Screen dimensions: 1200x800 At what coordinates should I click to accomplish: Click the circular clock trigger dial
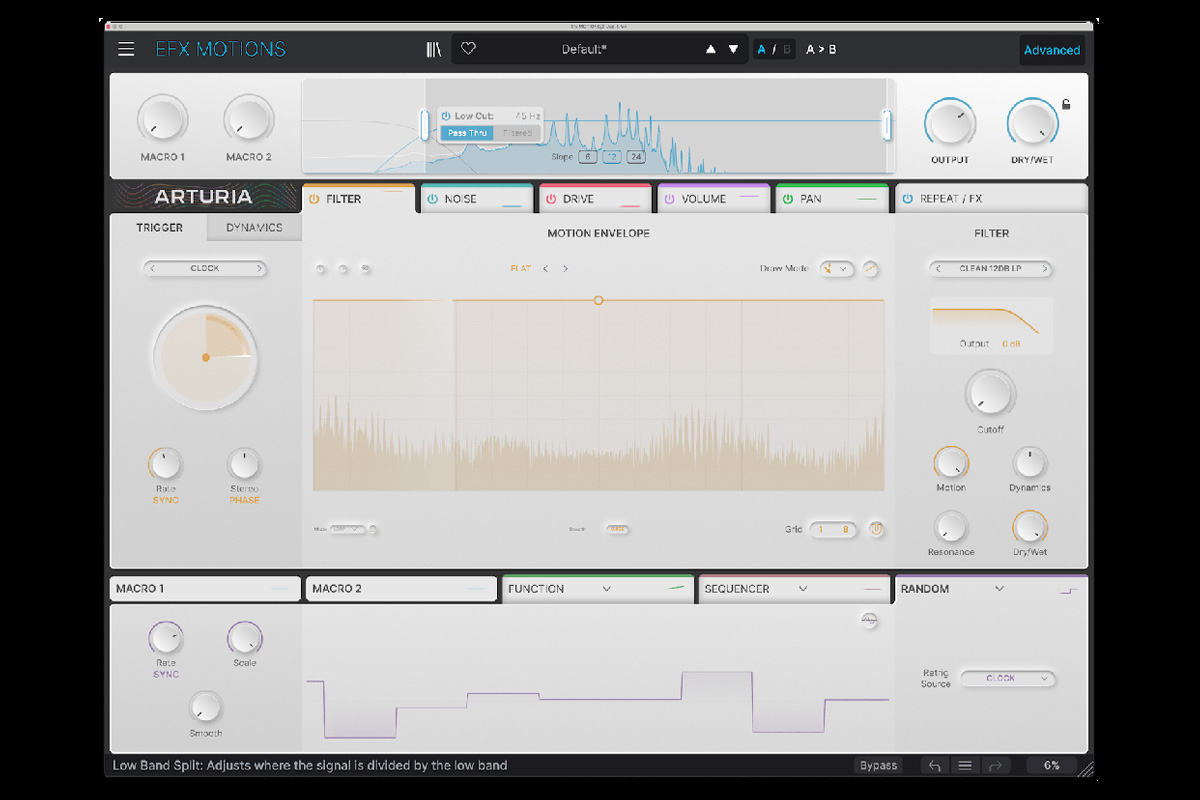point(205,357)
